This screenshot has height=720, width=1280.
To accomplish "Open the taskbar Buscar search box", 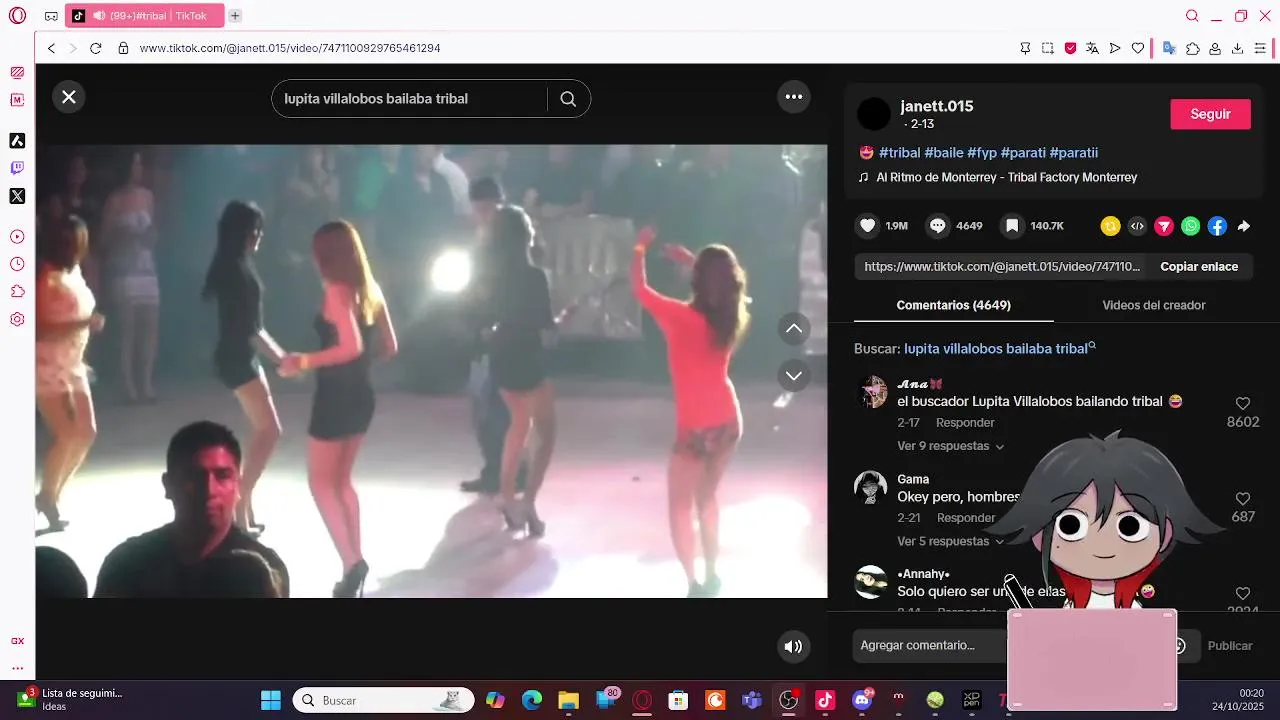I will click(x=383, y=700).
